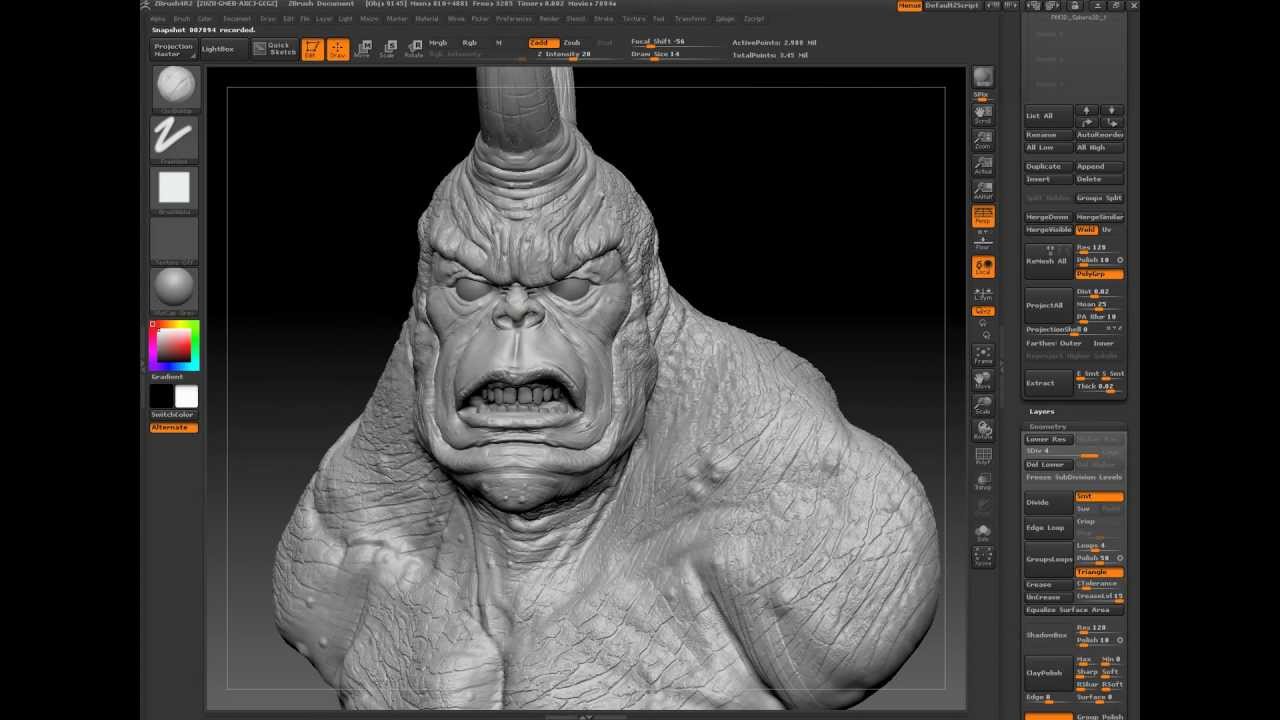1280x720 pixels.
Task: Toggle the Floor grid button
Action: [x=983, y=243]
